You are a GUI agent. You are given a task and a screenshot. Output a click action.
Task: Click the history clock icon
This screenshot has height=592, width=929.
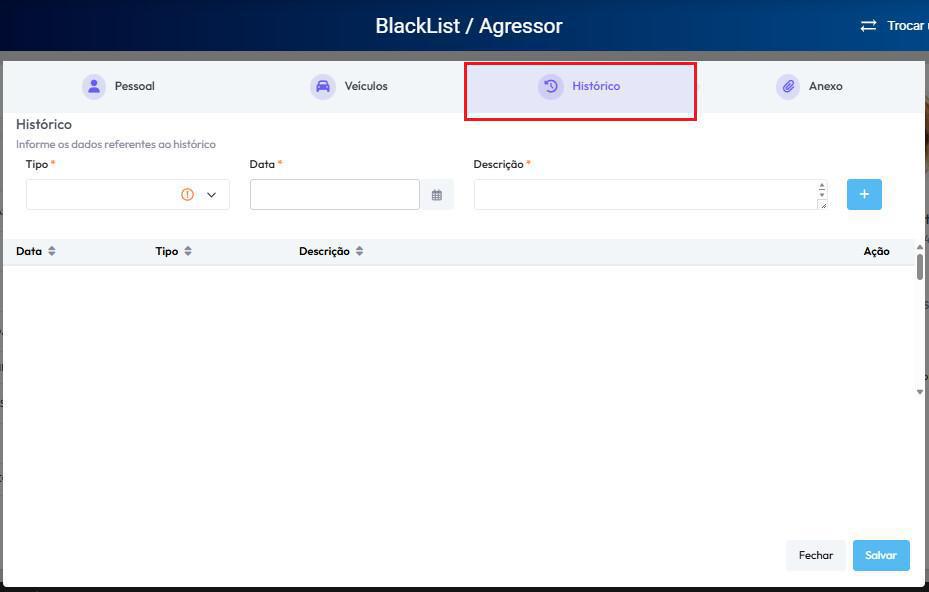tap(550, 87)
